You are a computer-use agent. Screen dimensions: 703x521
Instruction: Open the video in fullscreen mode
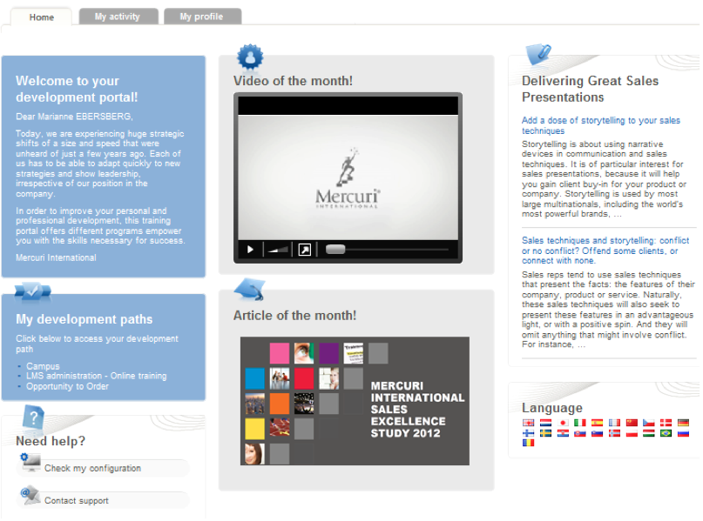[x=304, y=249]
